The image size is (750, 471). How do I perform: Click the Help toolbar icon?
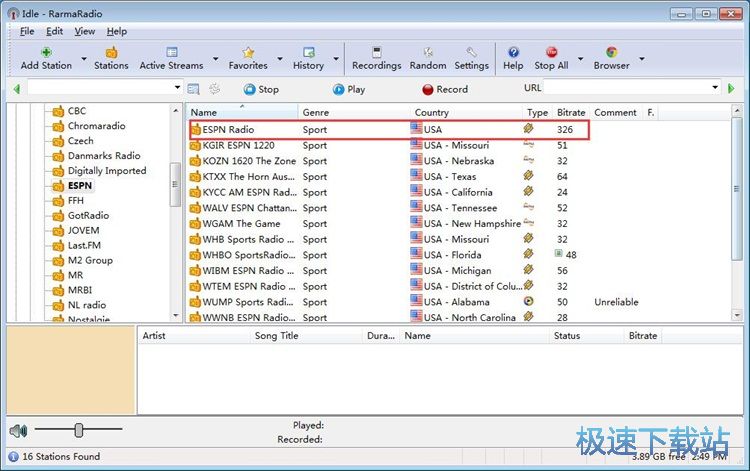513,58
